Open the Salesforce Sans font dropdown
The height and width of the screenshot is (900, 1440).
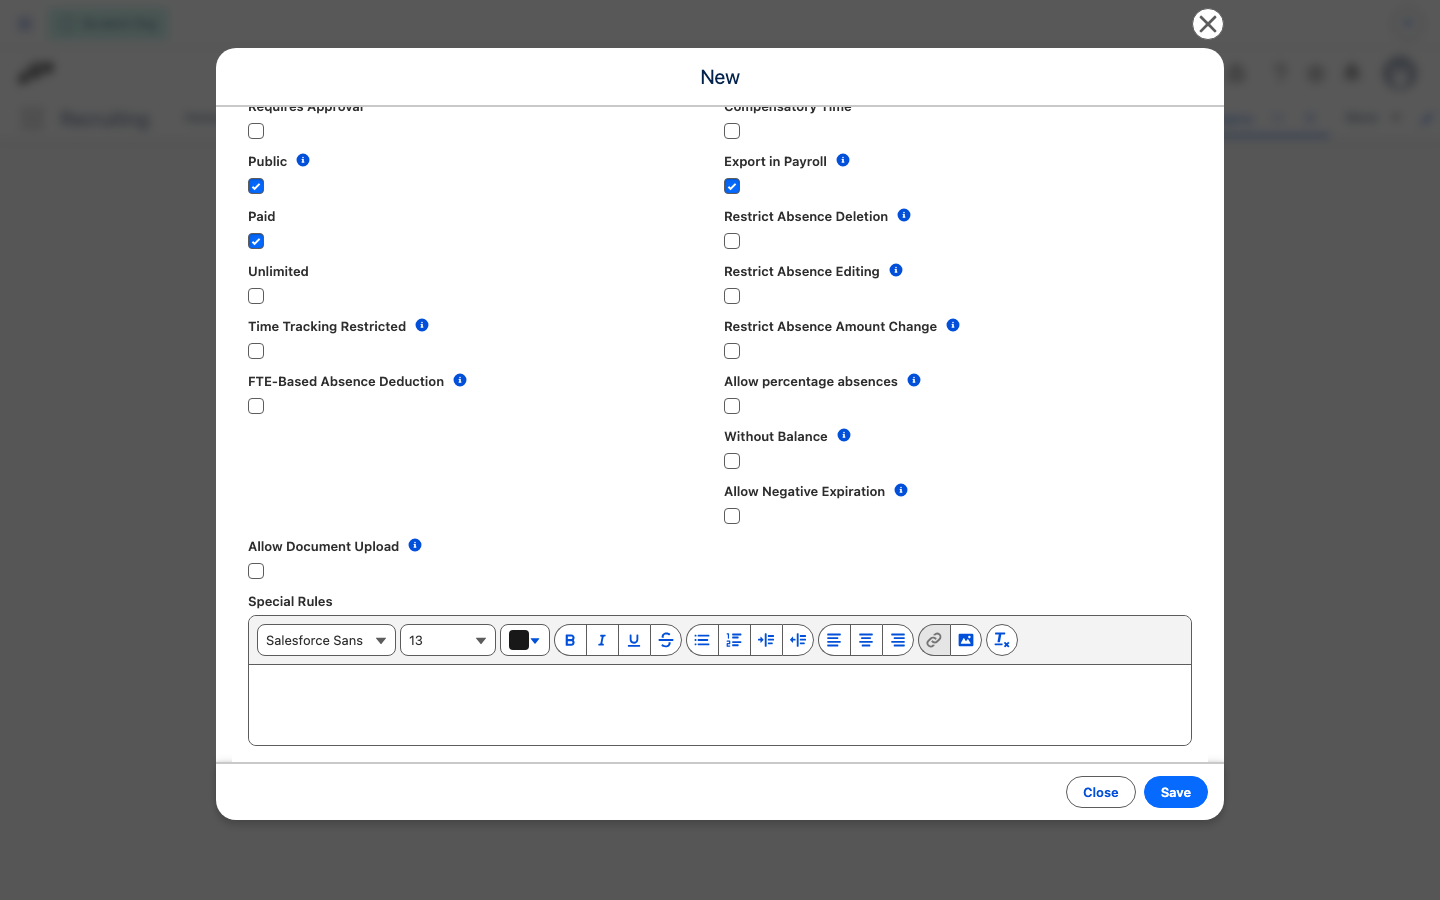[326, 640]
